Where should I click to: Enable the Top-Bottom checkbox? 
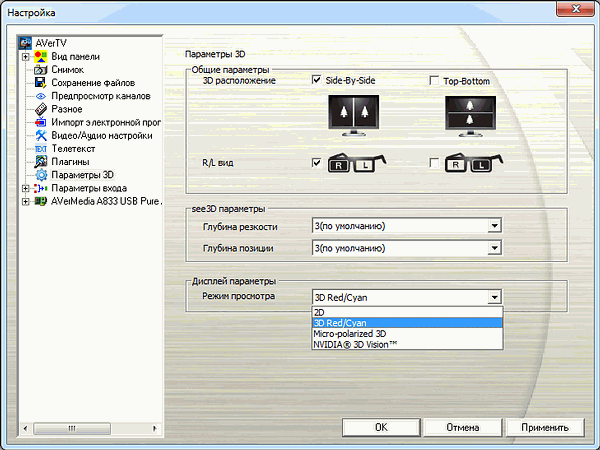pos(434,81)
